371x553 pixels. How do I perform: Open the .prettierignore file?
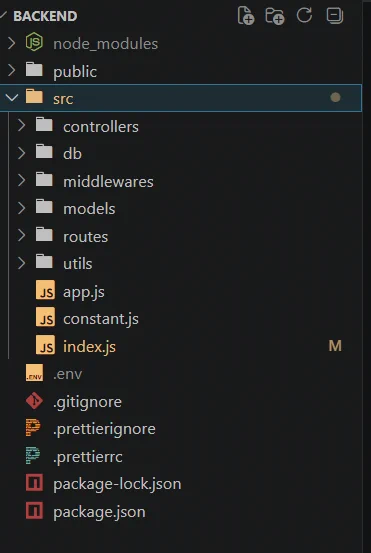tap(104, 430)
